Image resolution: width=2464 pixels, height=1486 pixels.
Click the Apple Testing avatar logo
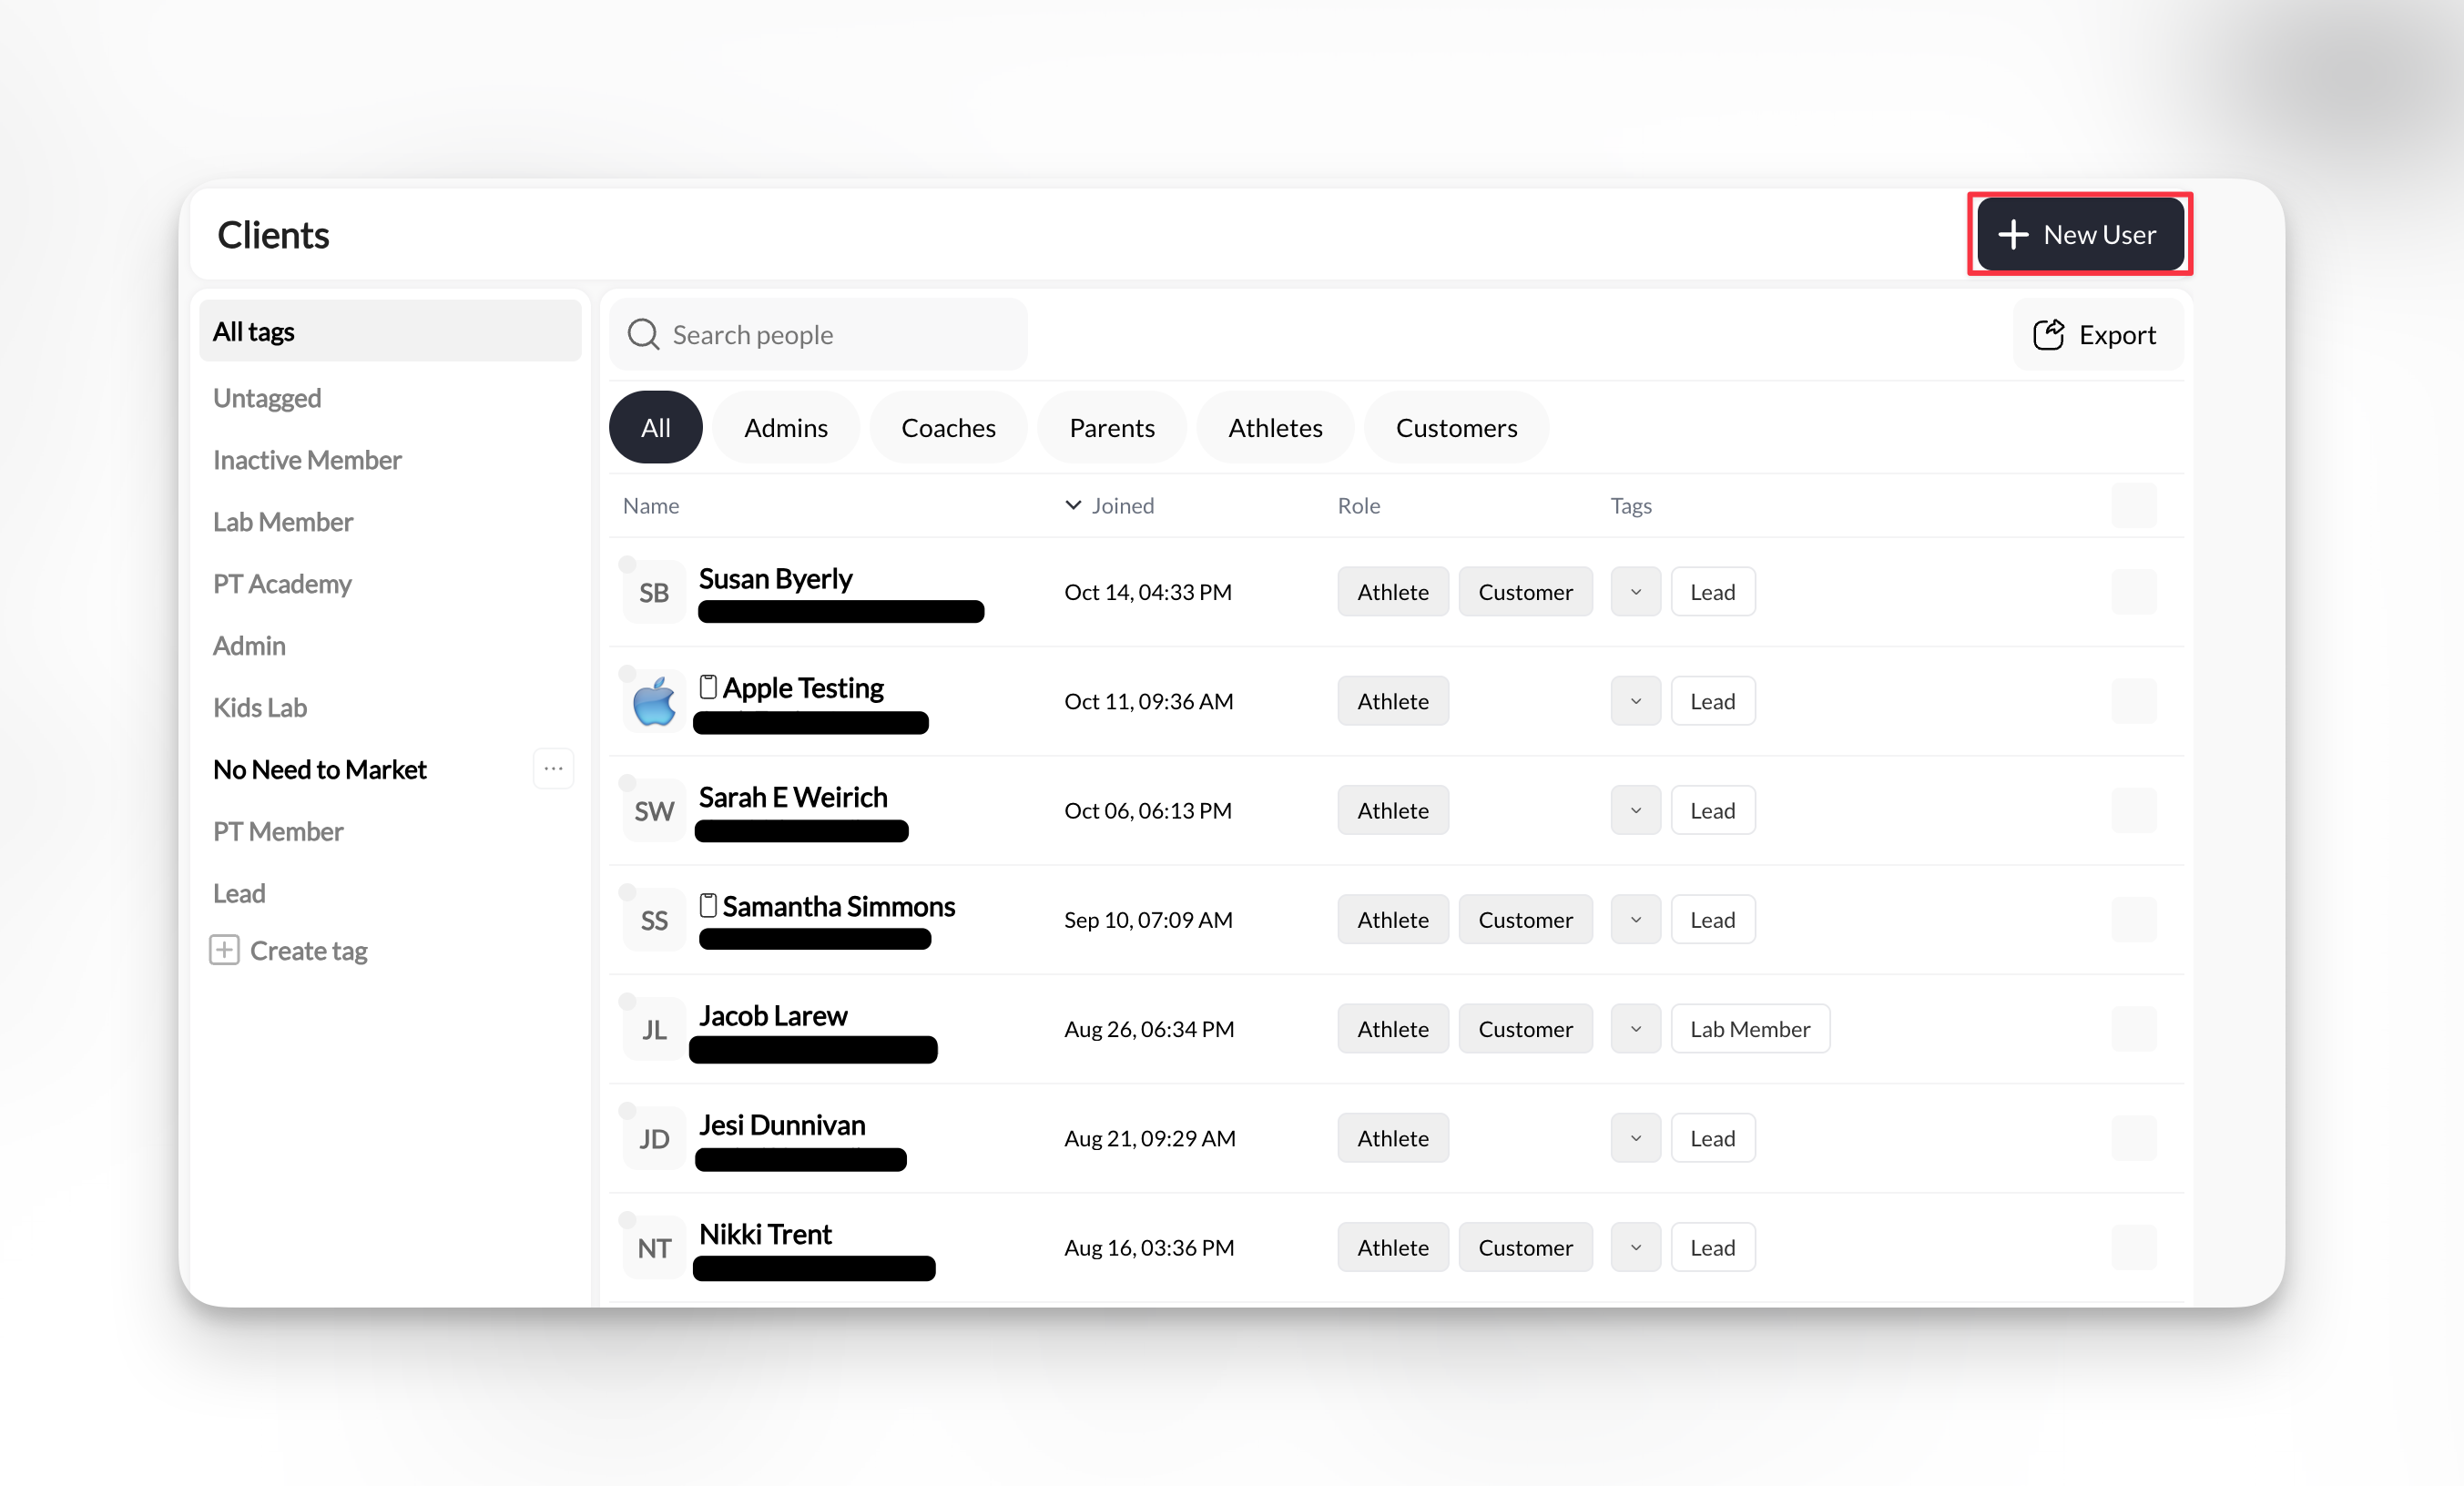pyautogui.click(x=654, y=701)
